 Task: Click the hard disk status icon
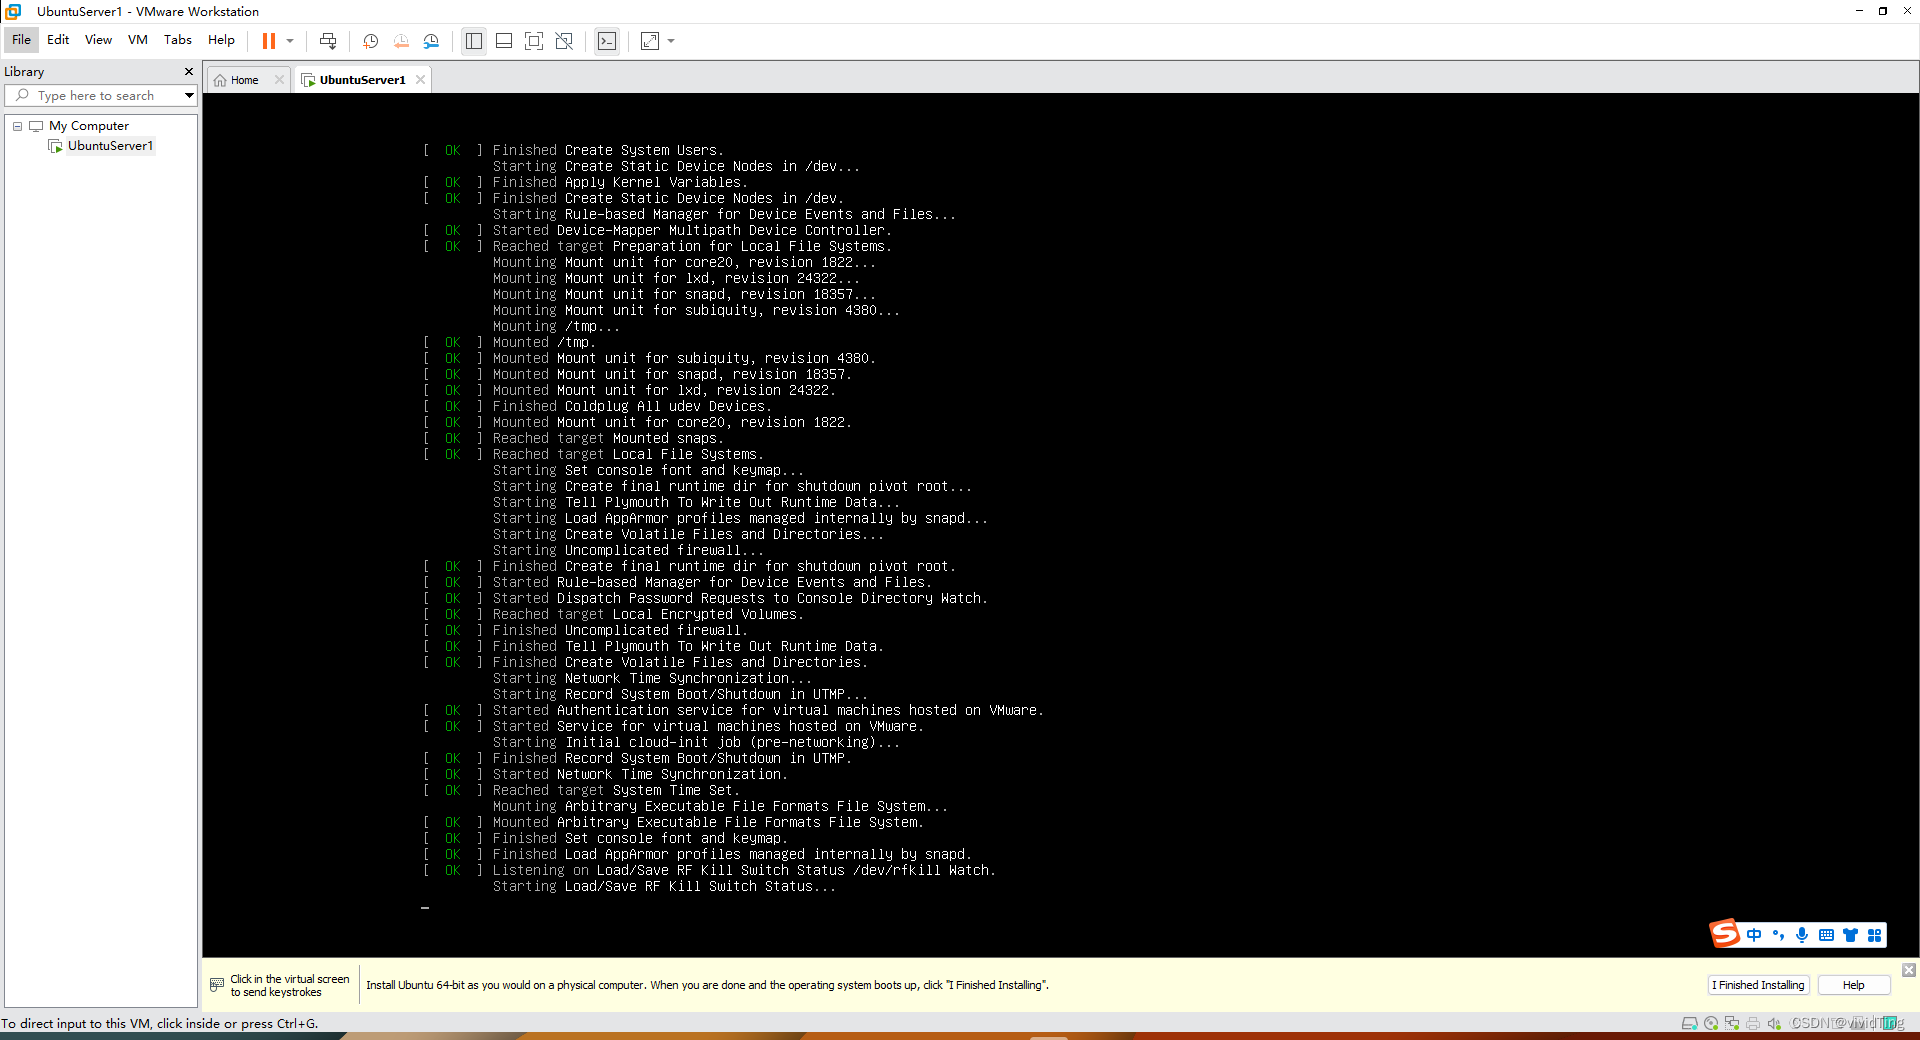pos(1689,1024)
